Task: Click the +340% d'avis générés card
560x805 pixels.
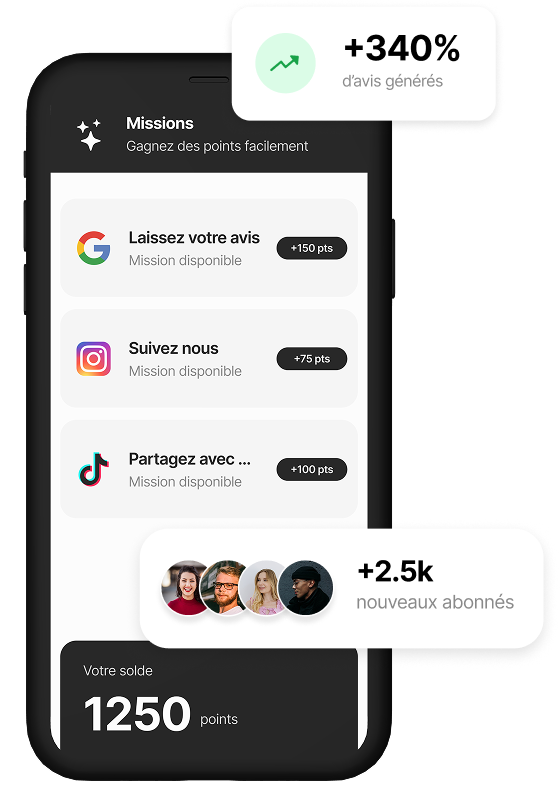Action: 364,64
